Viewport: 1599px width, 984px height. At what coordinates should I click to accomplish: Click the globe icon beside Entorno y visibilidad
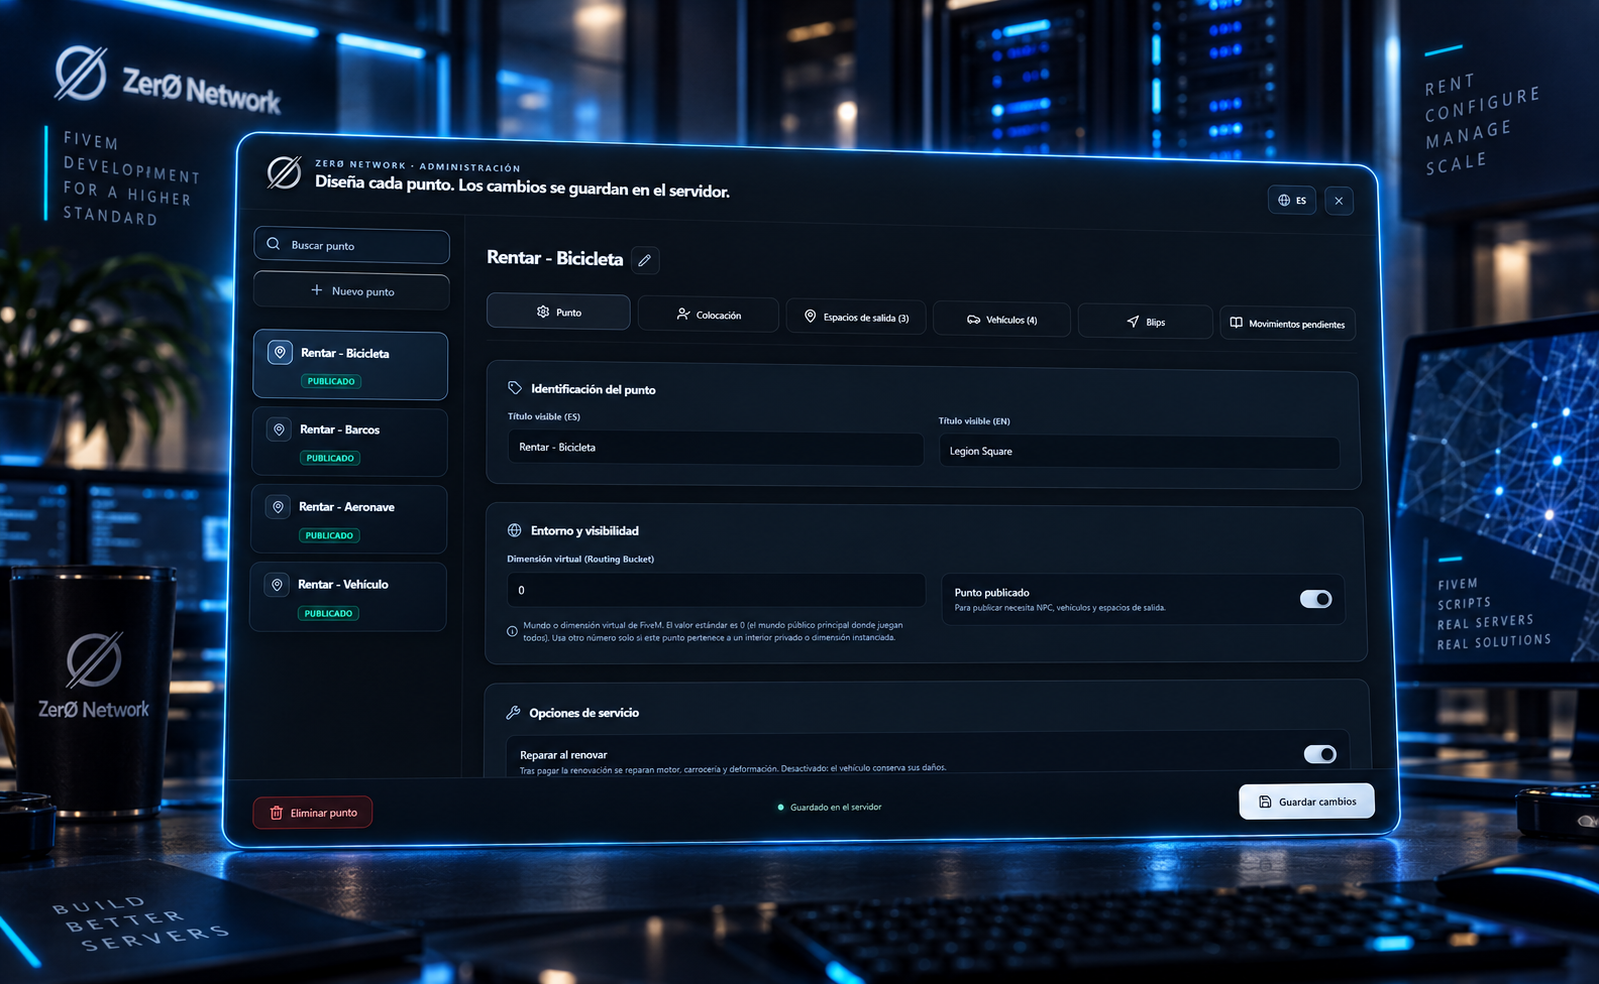[x=514, y=530]
